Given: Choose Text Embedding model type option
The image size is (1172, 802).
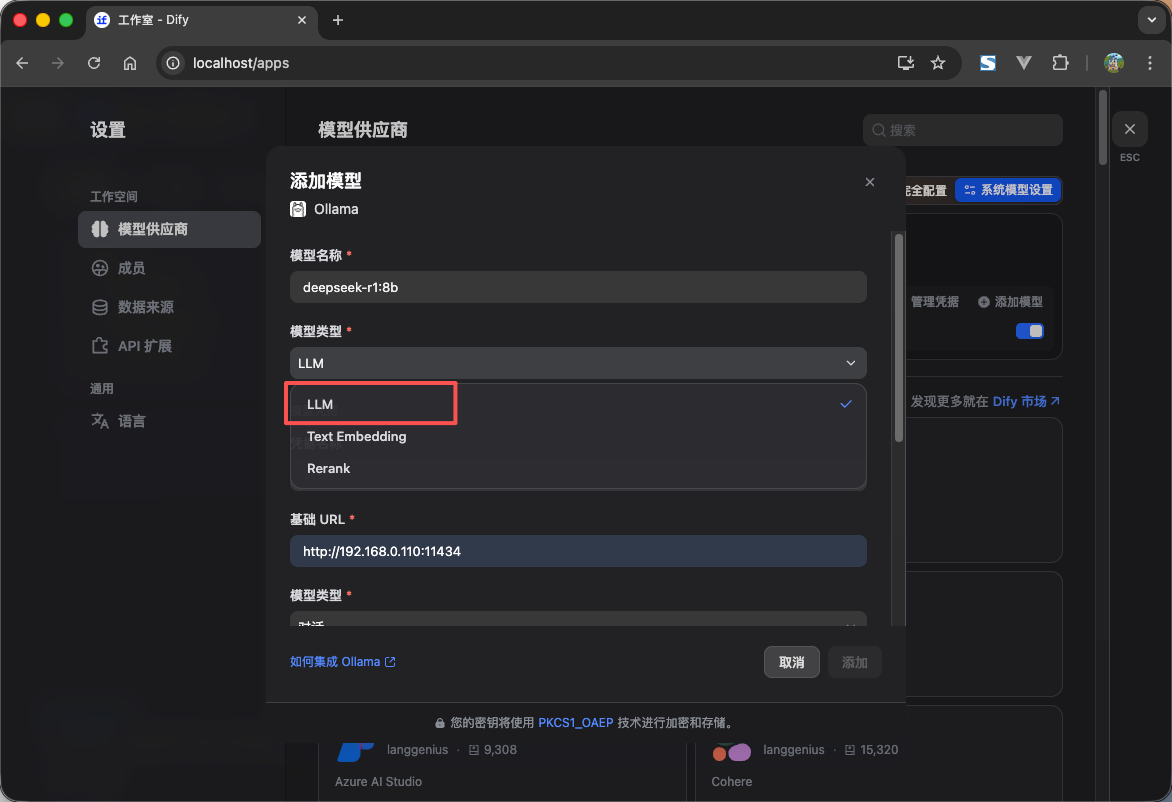Looking at the screenshot, I should coord(578,436).
